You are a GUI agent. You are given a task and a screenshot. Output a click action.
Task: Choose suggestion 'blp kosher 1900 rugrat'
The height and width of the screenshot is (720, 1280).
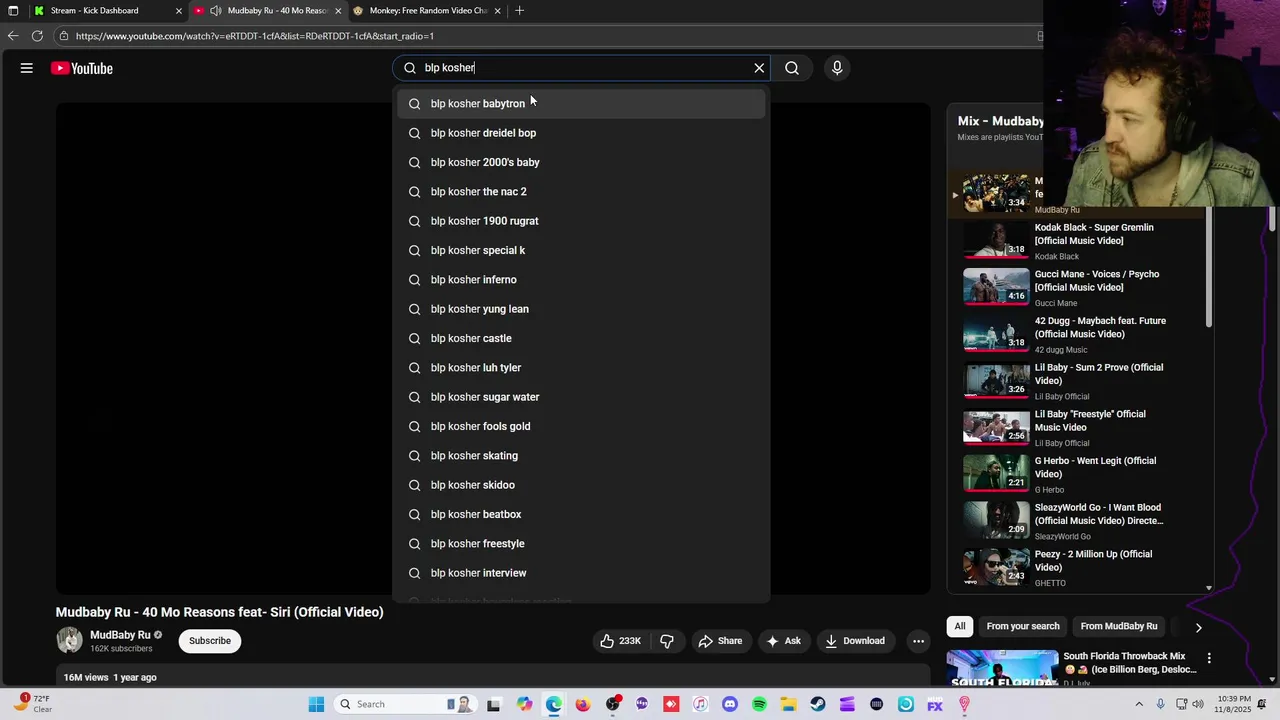coord(581,221)
